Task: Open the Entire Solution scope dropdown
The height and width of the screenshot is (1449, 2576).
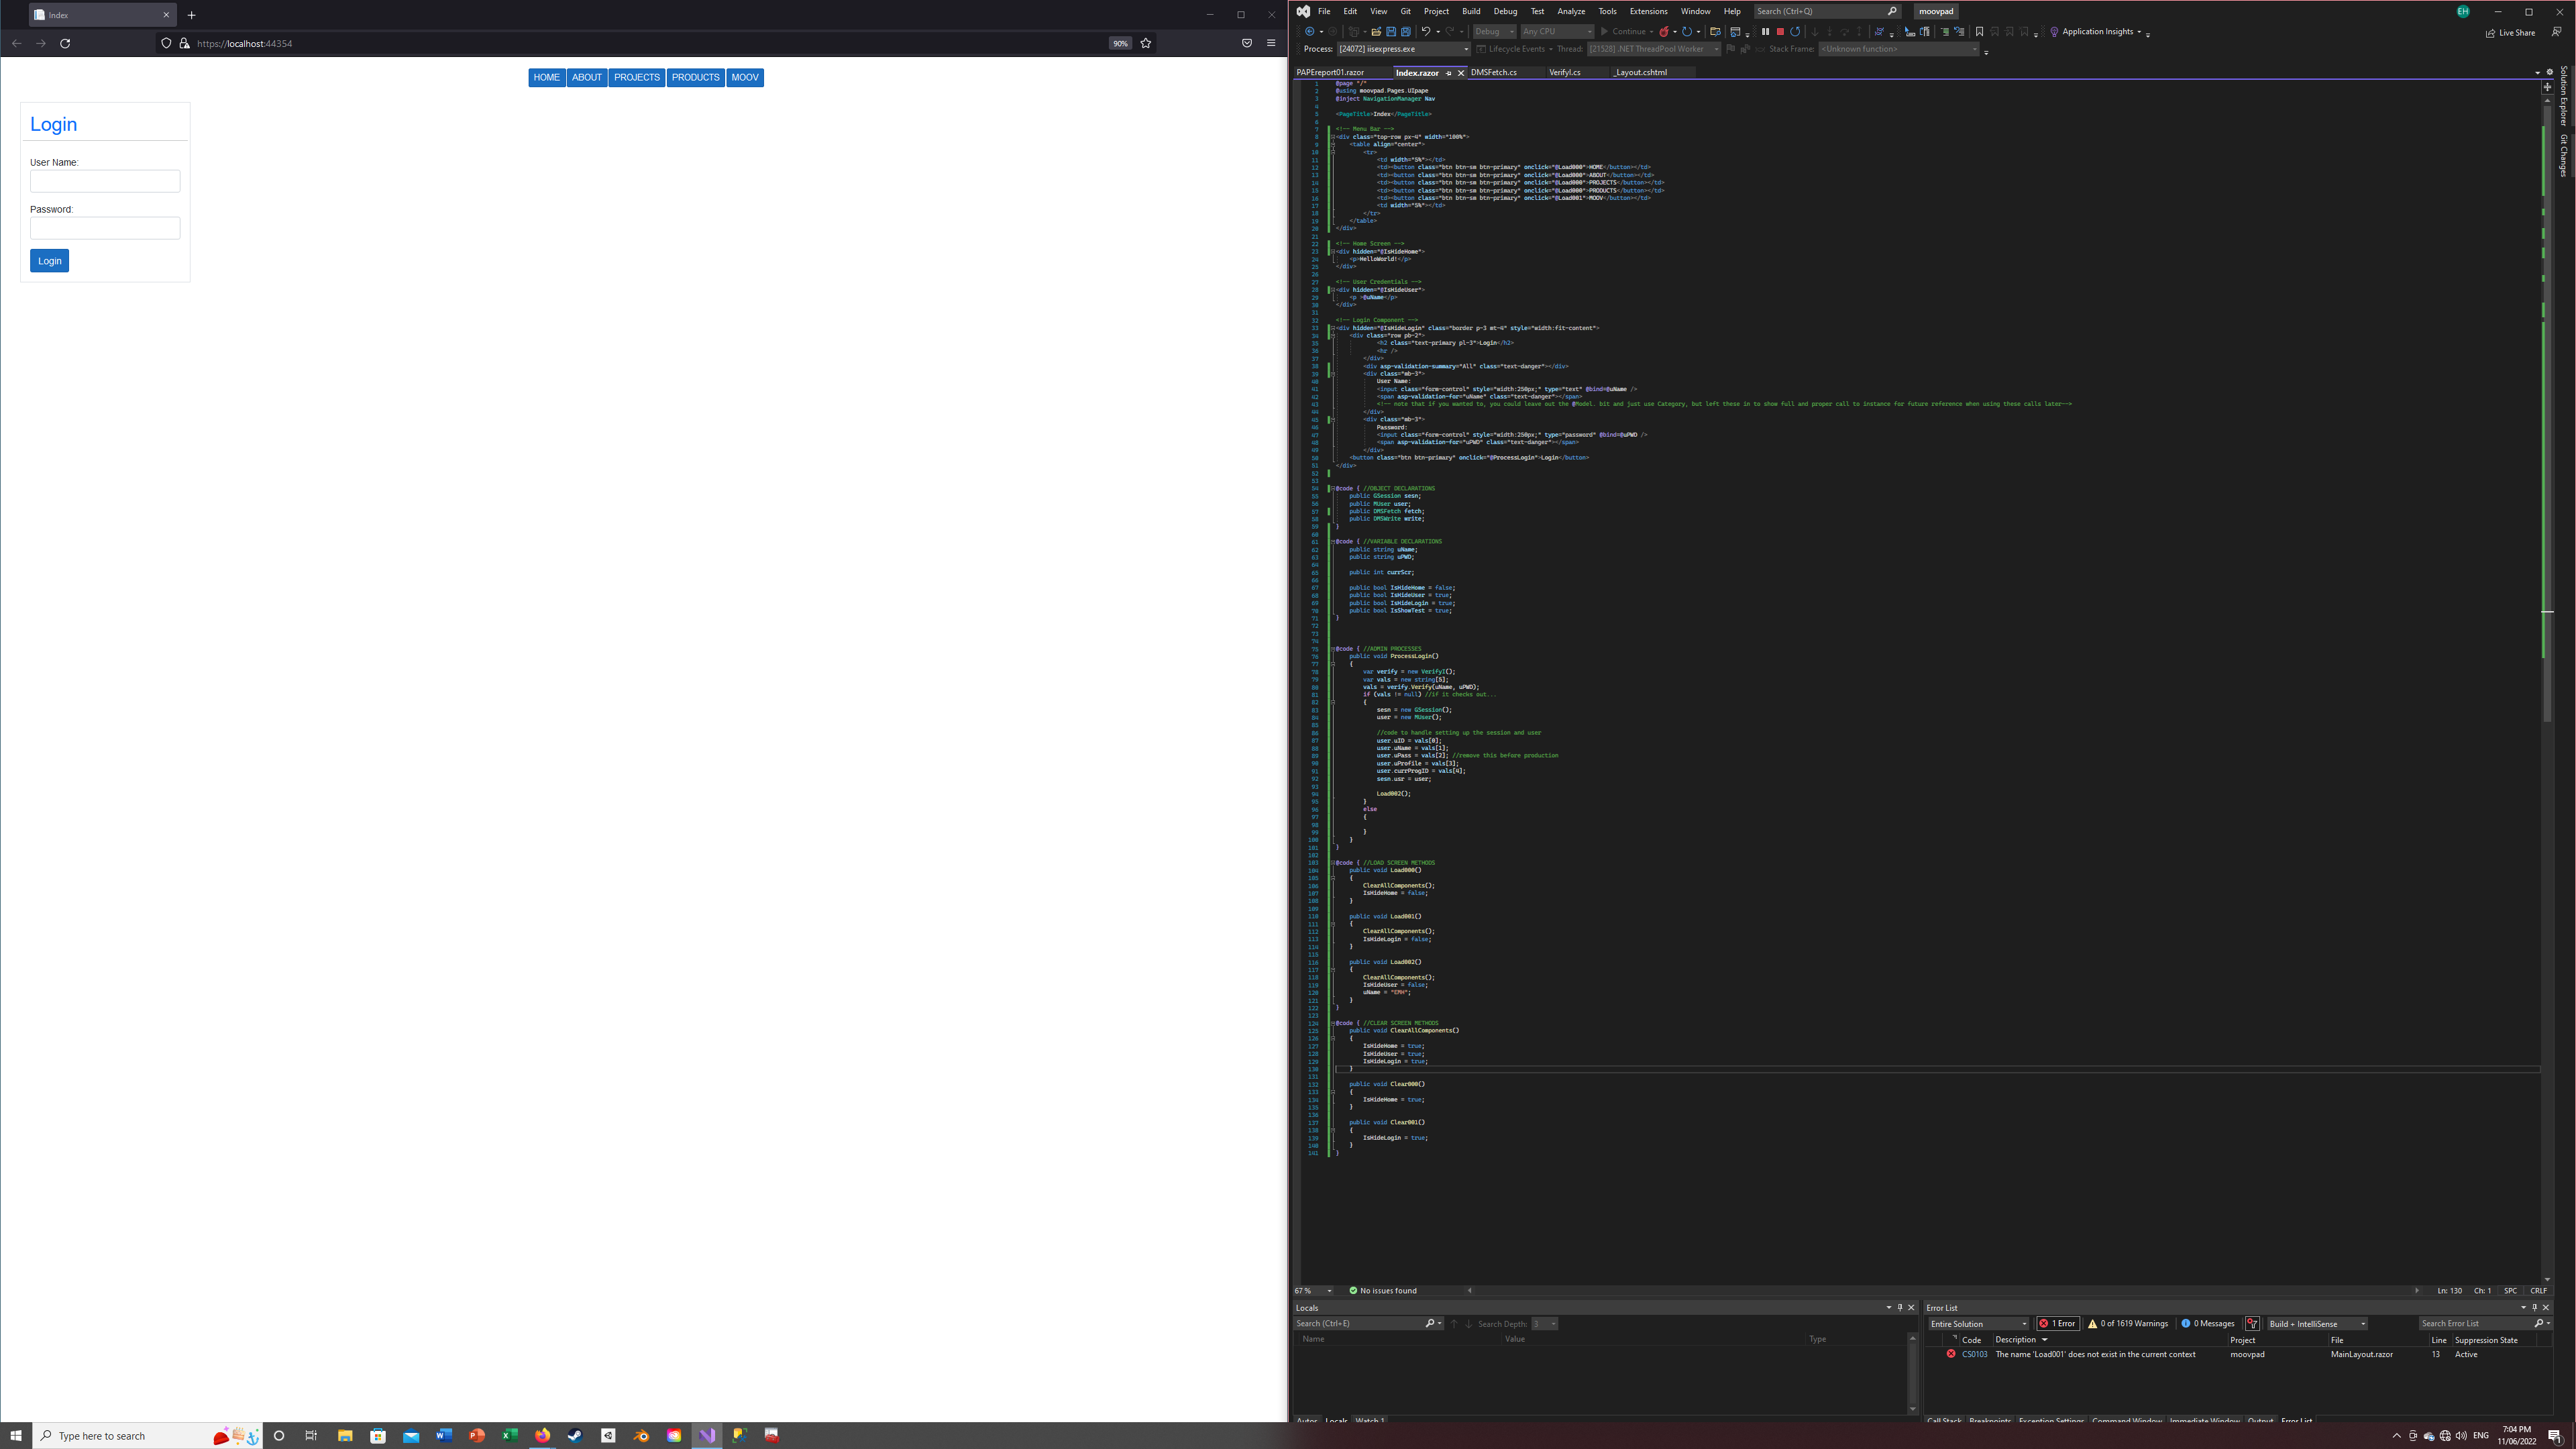Action: click(1978, 1323)
